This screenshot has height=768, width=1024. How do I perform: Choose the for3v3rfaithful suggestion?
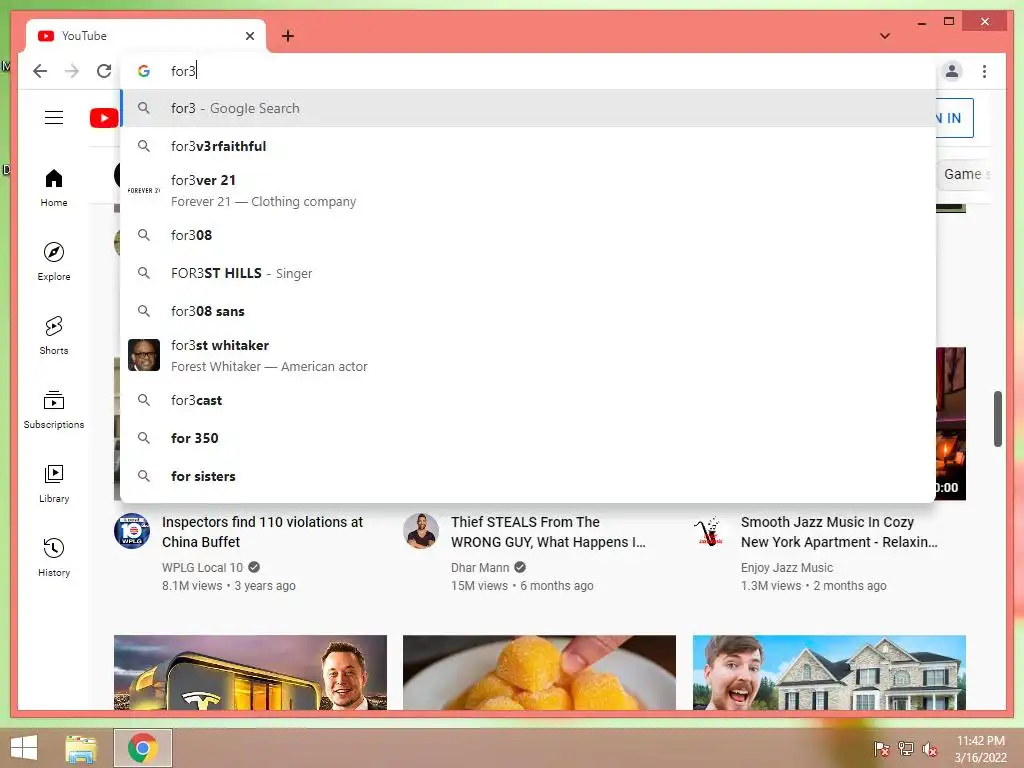coord(528,146)
